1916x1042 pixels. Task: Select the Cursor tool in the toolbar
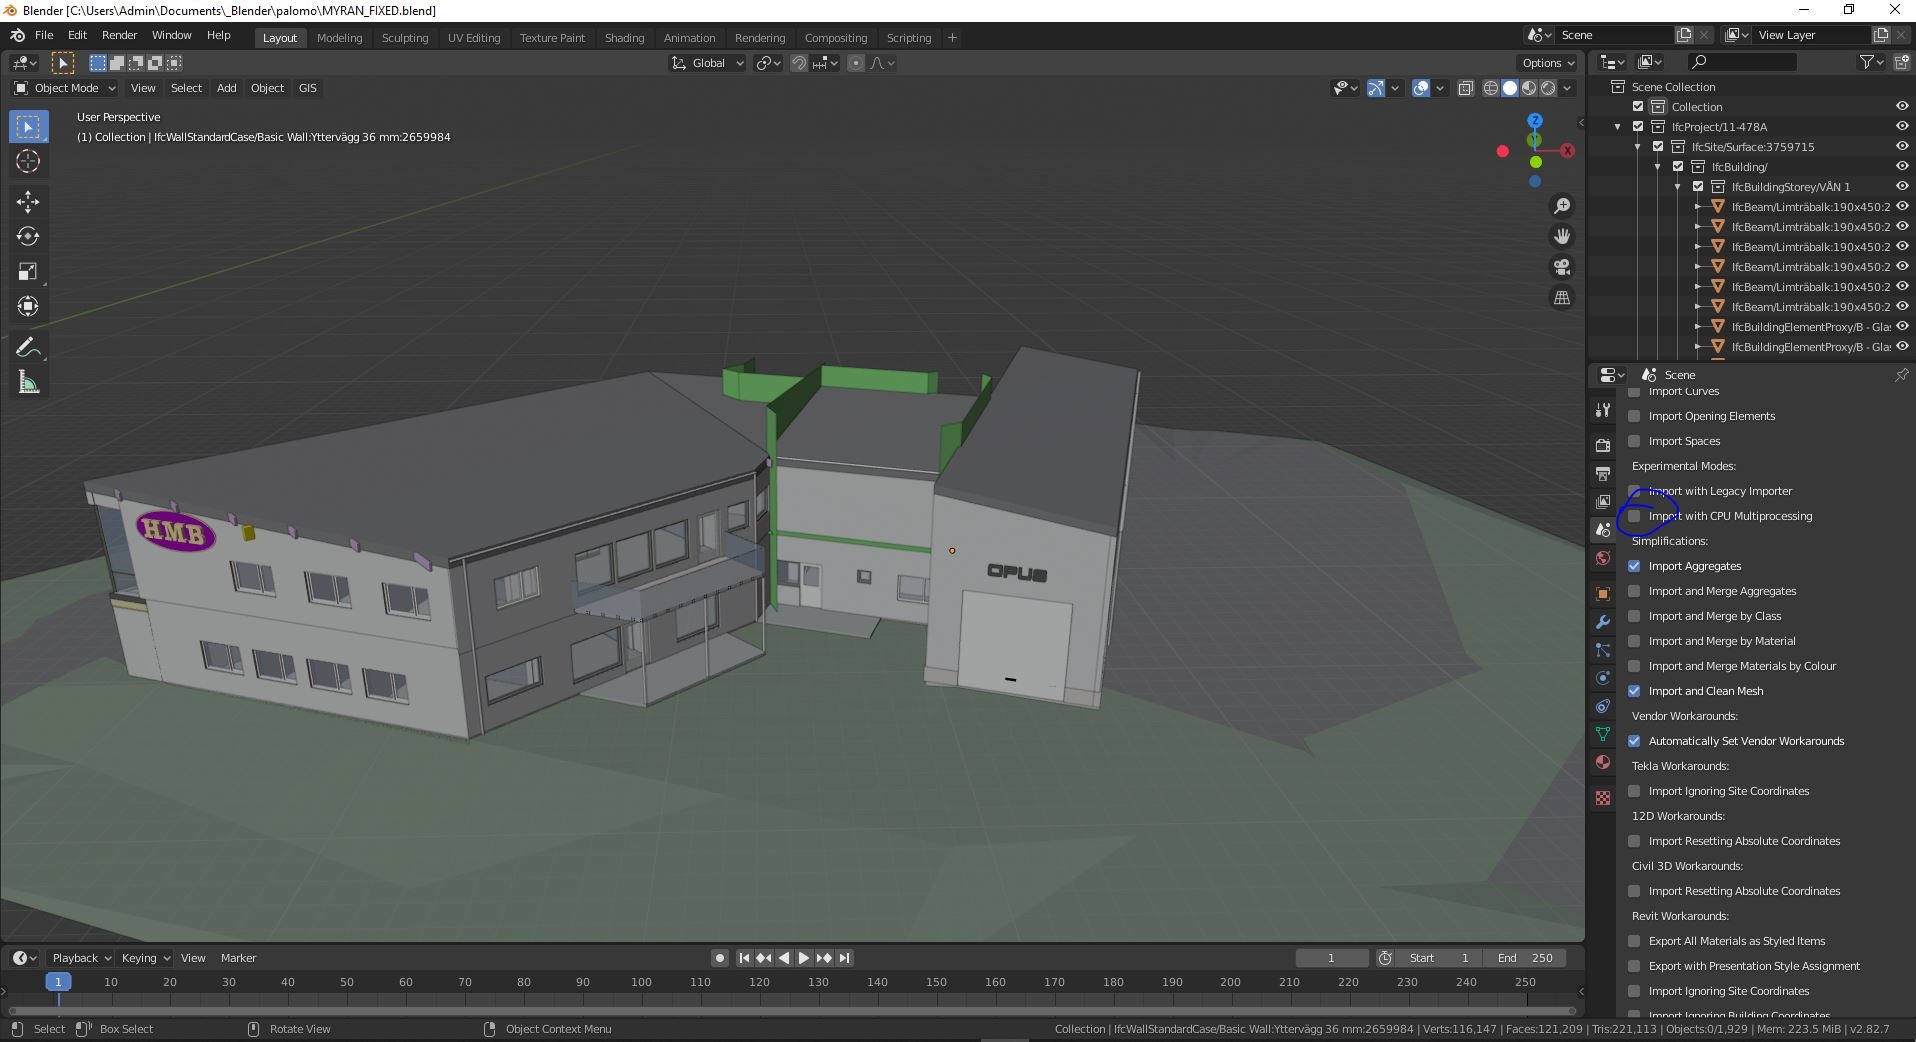(x=28, y=161)
